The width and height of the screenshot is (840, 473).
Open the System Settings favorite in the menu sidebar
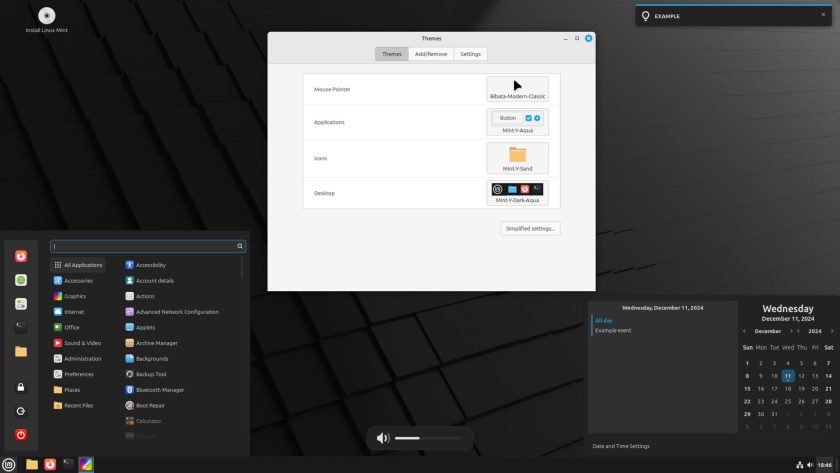click(21, 304)
